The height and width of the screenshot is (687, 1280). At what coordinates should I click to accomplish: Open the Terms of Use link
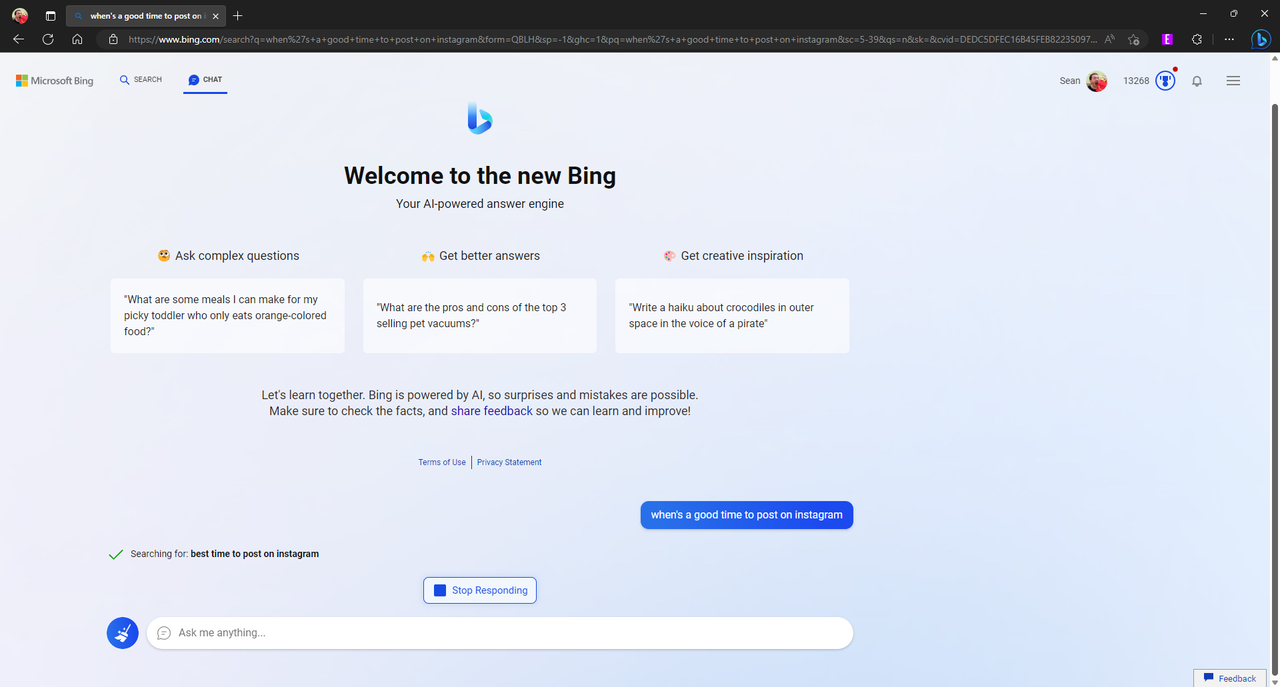click(442, 462)
